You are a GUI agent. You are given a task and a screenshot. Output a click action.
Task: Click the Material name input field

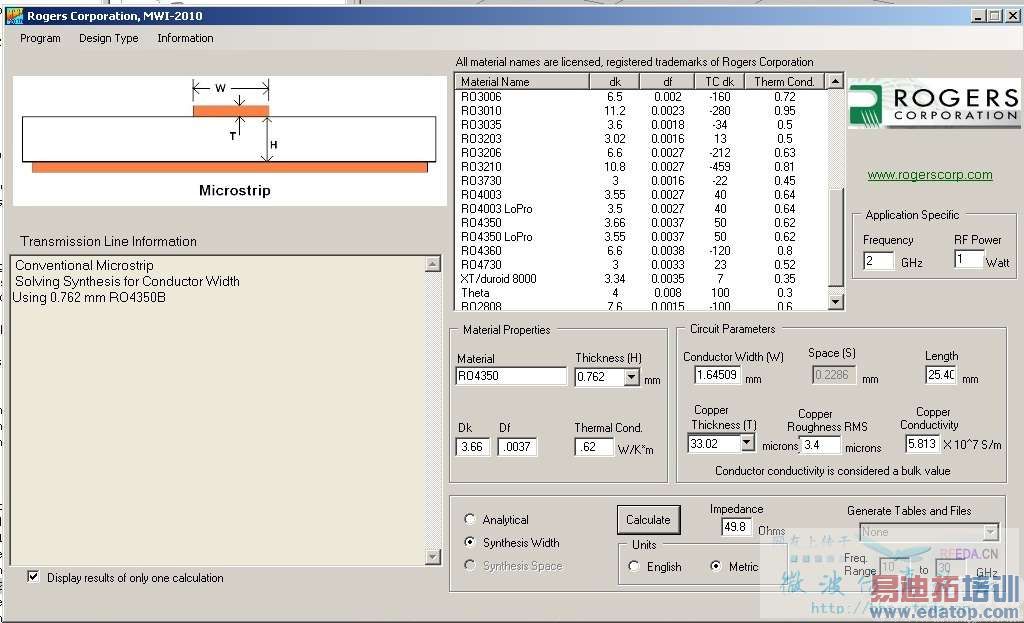[x=511, y=376]
